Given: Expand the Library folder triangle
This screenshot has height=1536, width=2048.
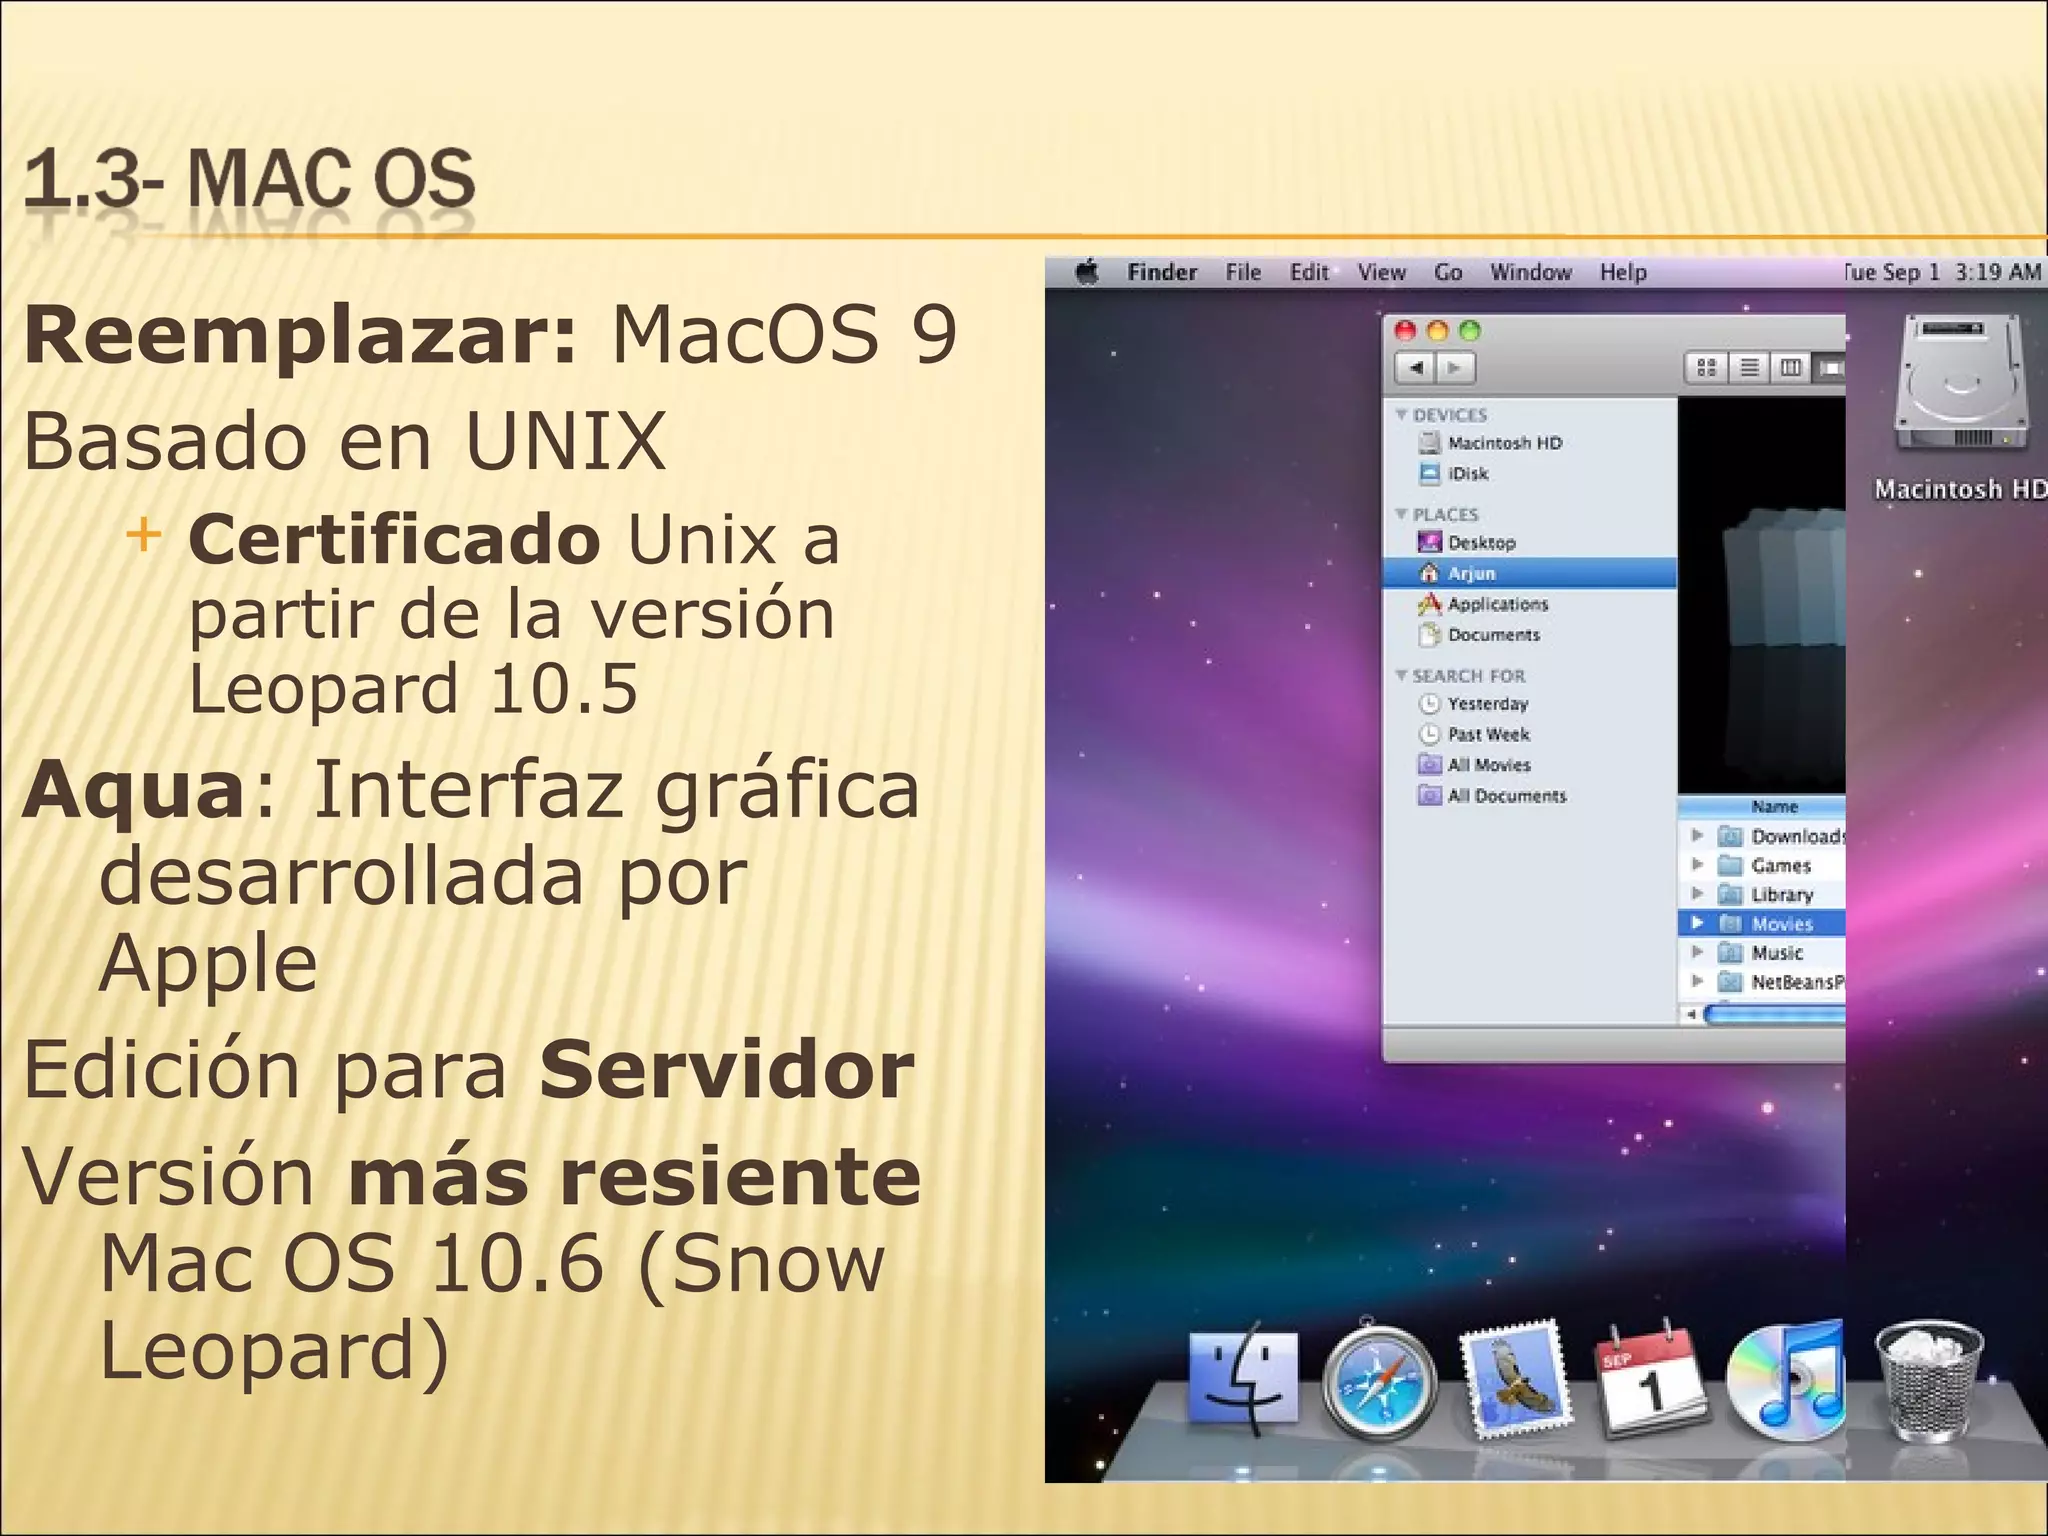Looking at the screenshot, I should tap(1696, 893).
